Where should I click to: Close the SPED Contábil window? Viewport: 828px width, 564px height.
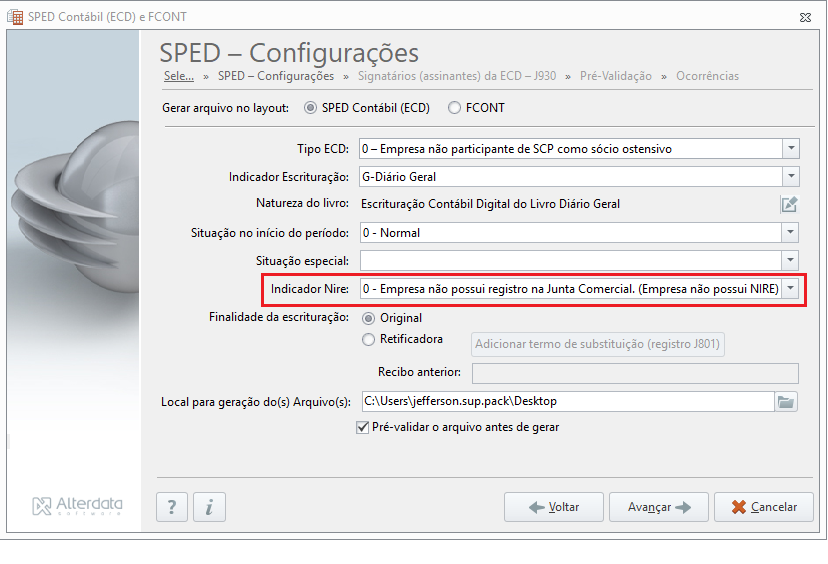805,17
